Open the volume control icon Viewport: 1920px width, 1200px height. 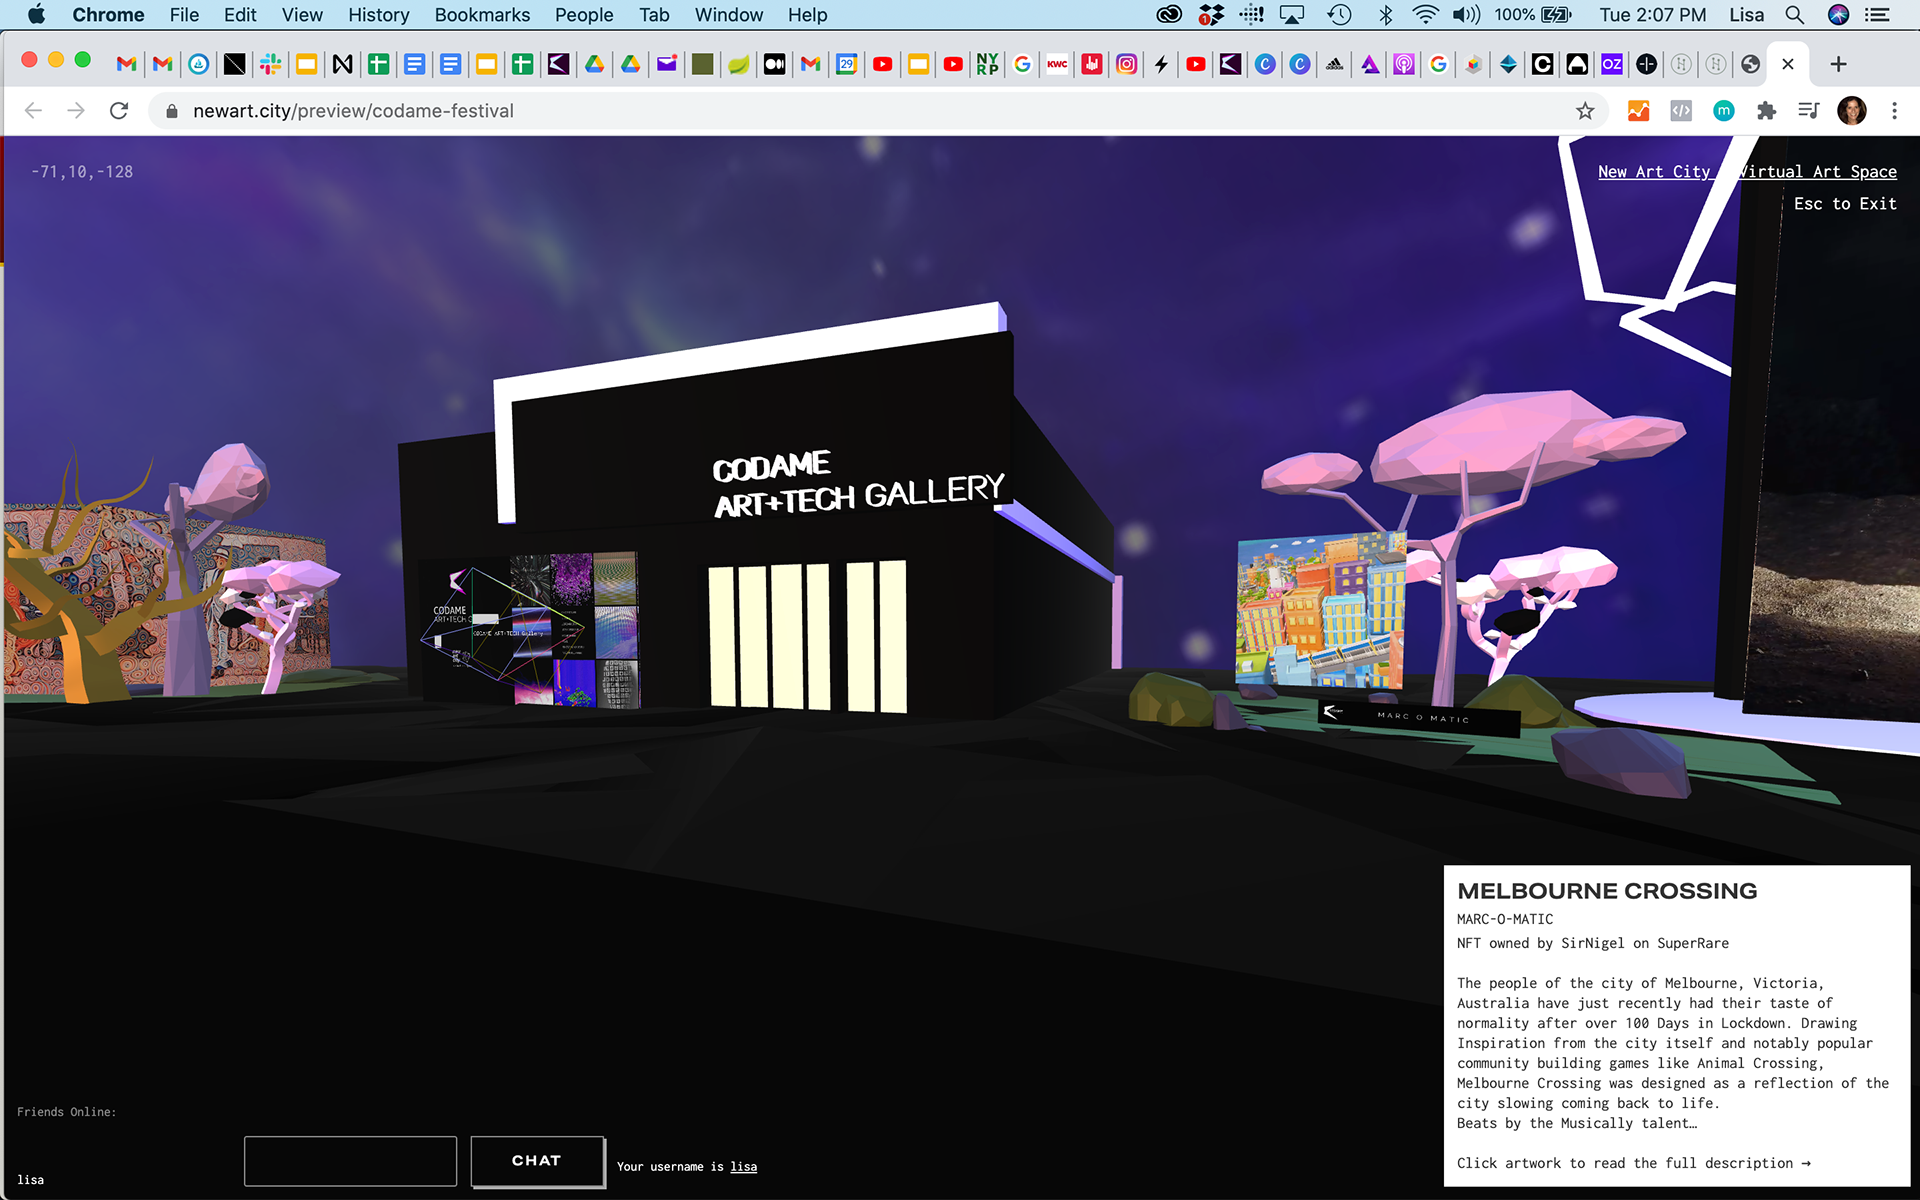coord(1467,14)
